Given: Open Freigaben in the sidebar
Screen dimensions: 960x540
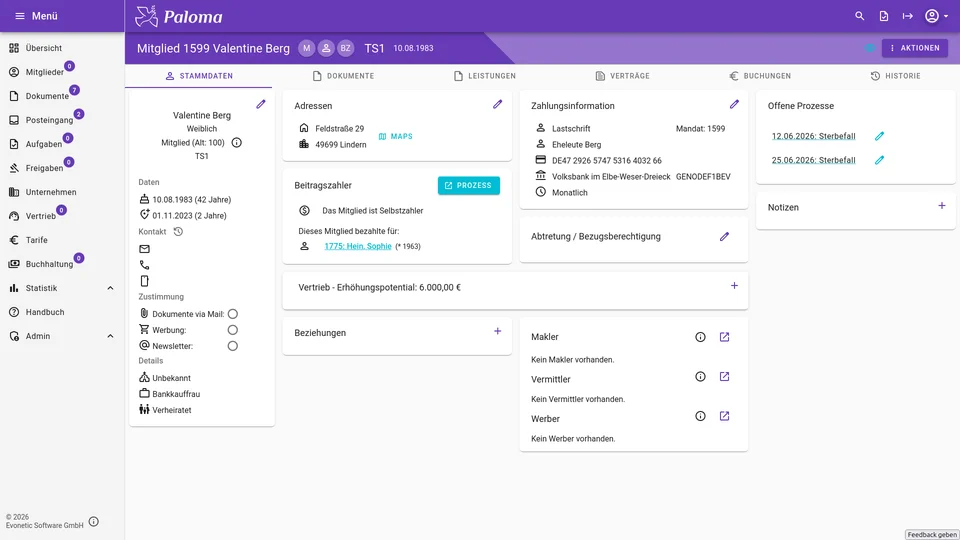Looking at the screenshot, I should pyautogui.click(x=62, y=168).
